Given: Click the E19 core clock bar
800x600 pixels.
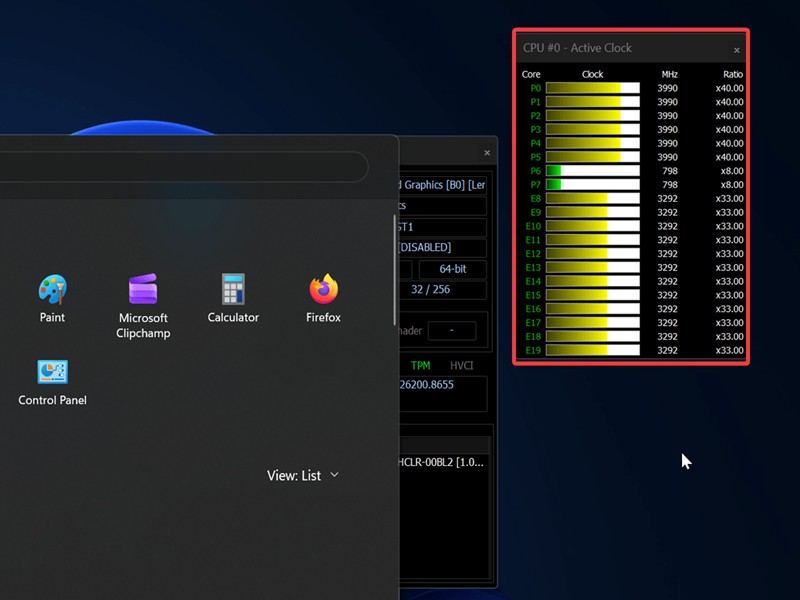Looking at the screenshot, I should pos(592,350).
